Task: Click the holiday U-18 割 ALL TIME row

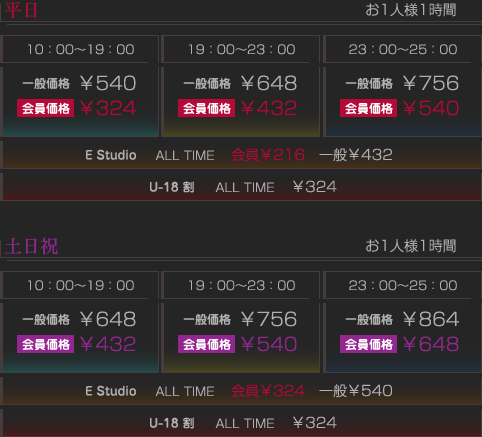Action: [x=241, y=423]
